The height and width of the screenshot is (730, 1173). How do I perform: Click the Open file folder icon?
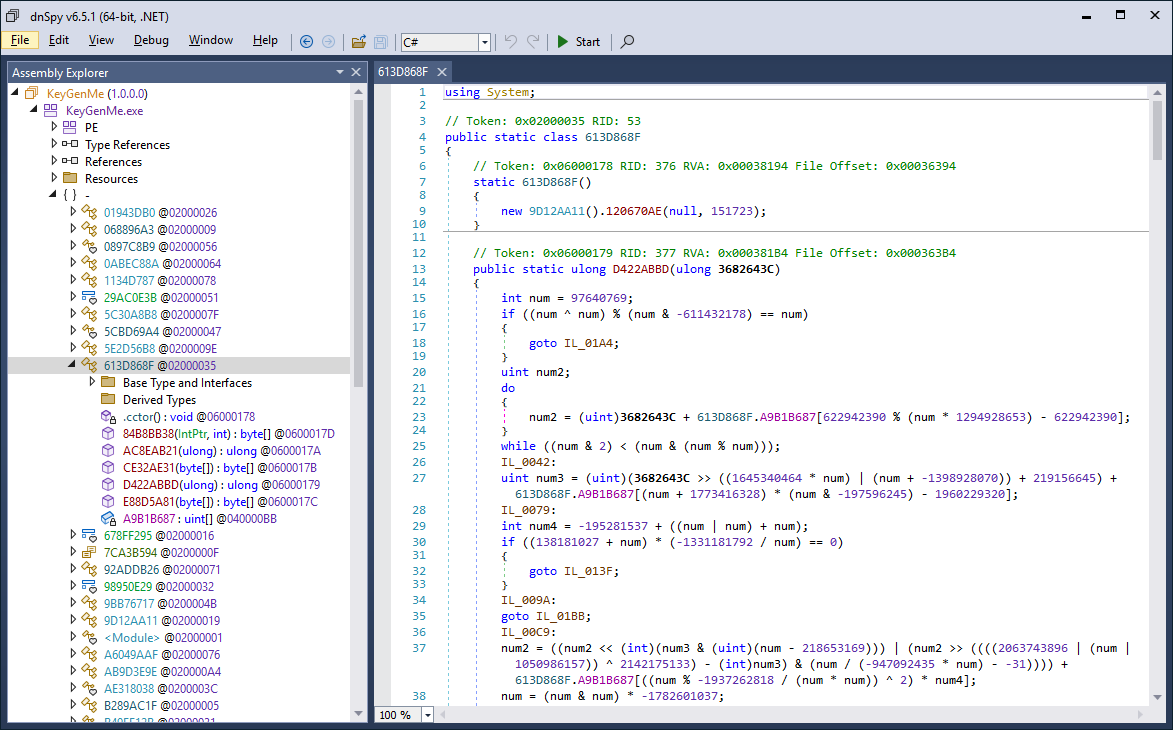tap(358, 41)
